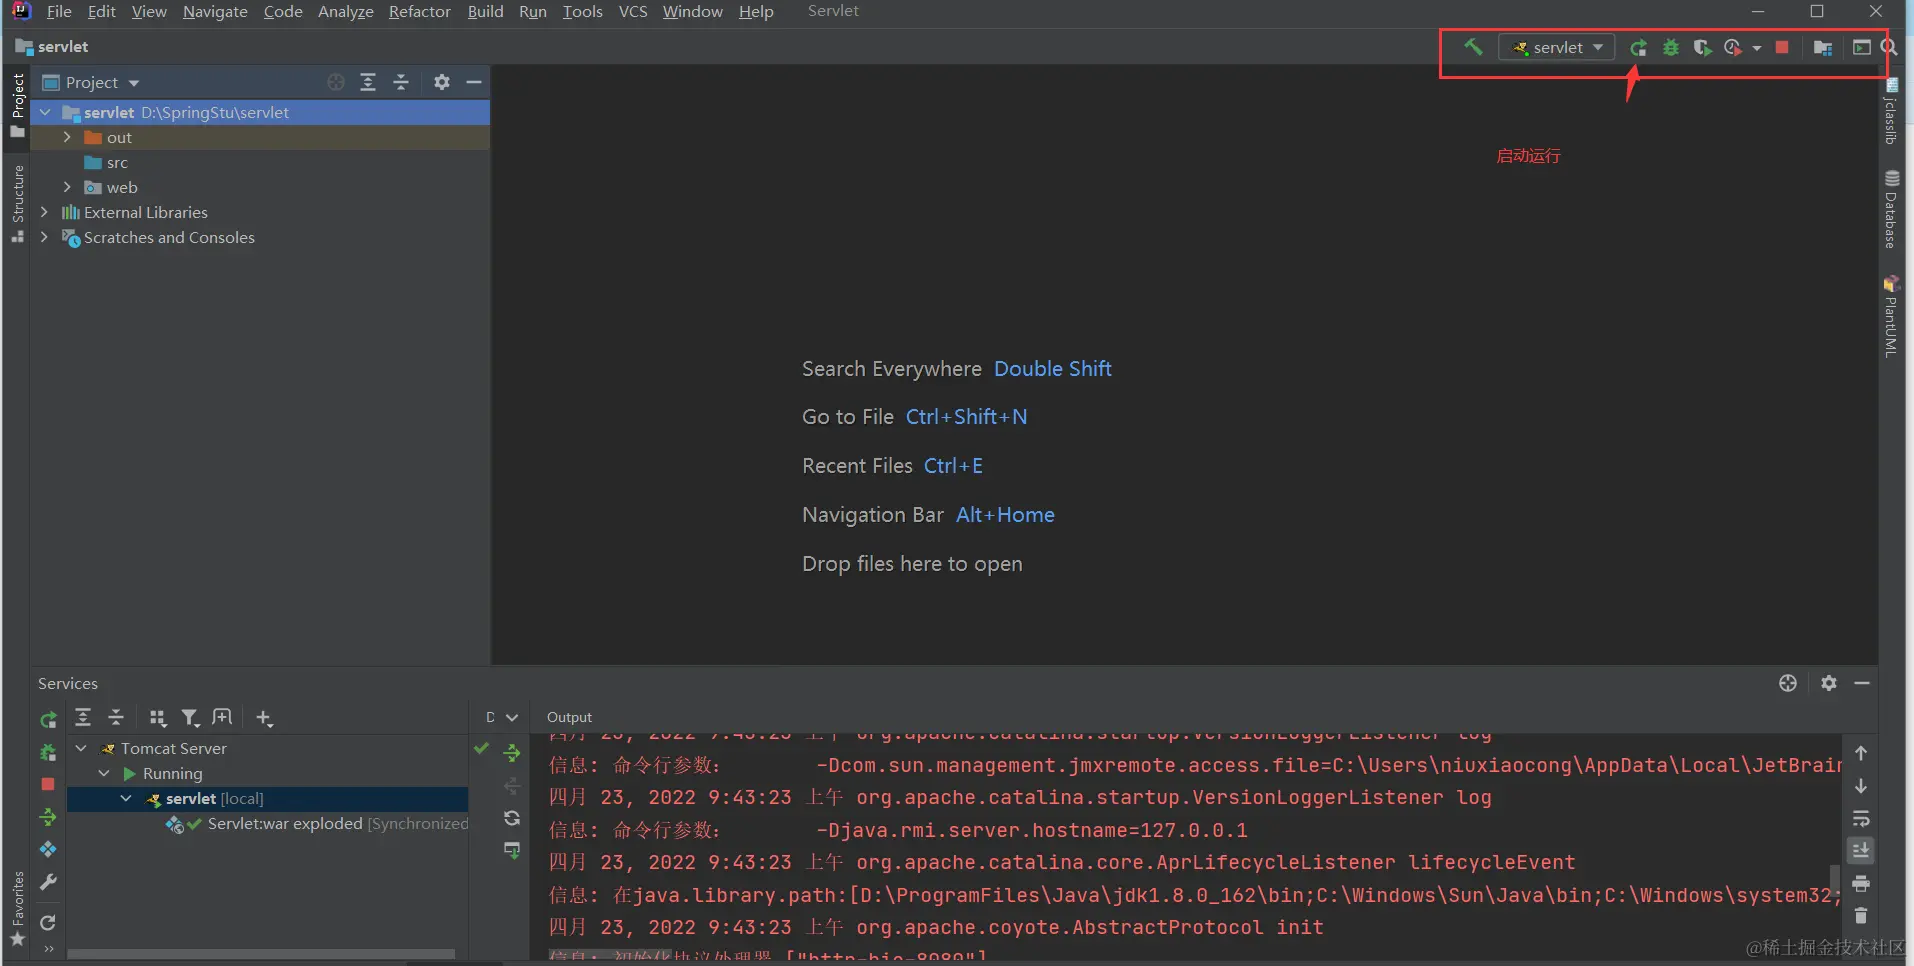Image resolution: width=1914 pixels, height=966 pixels.
Task: Expand External Libraries node
Action: coord(44,212)
